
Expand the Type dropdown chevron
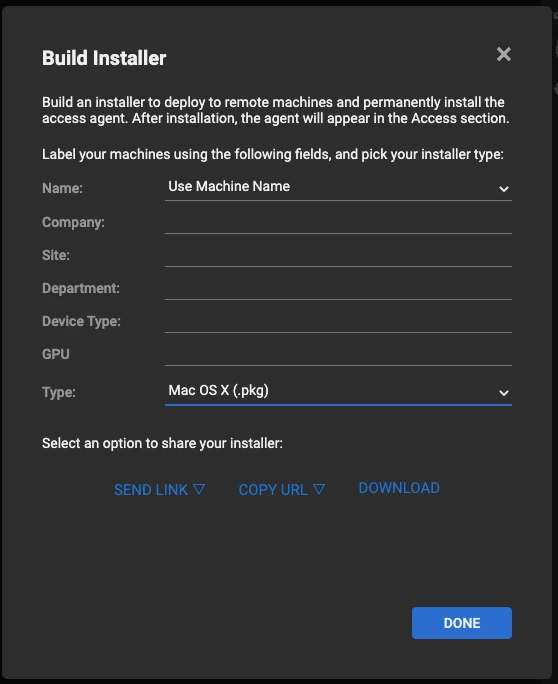[x=503, y=393]
